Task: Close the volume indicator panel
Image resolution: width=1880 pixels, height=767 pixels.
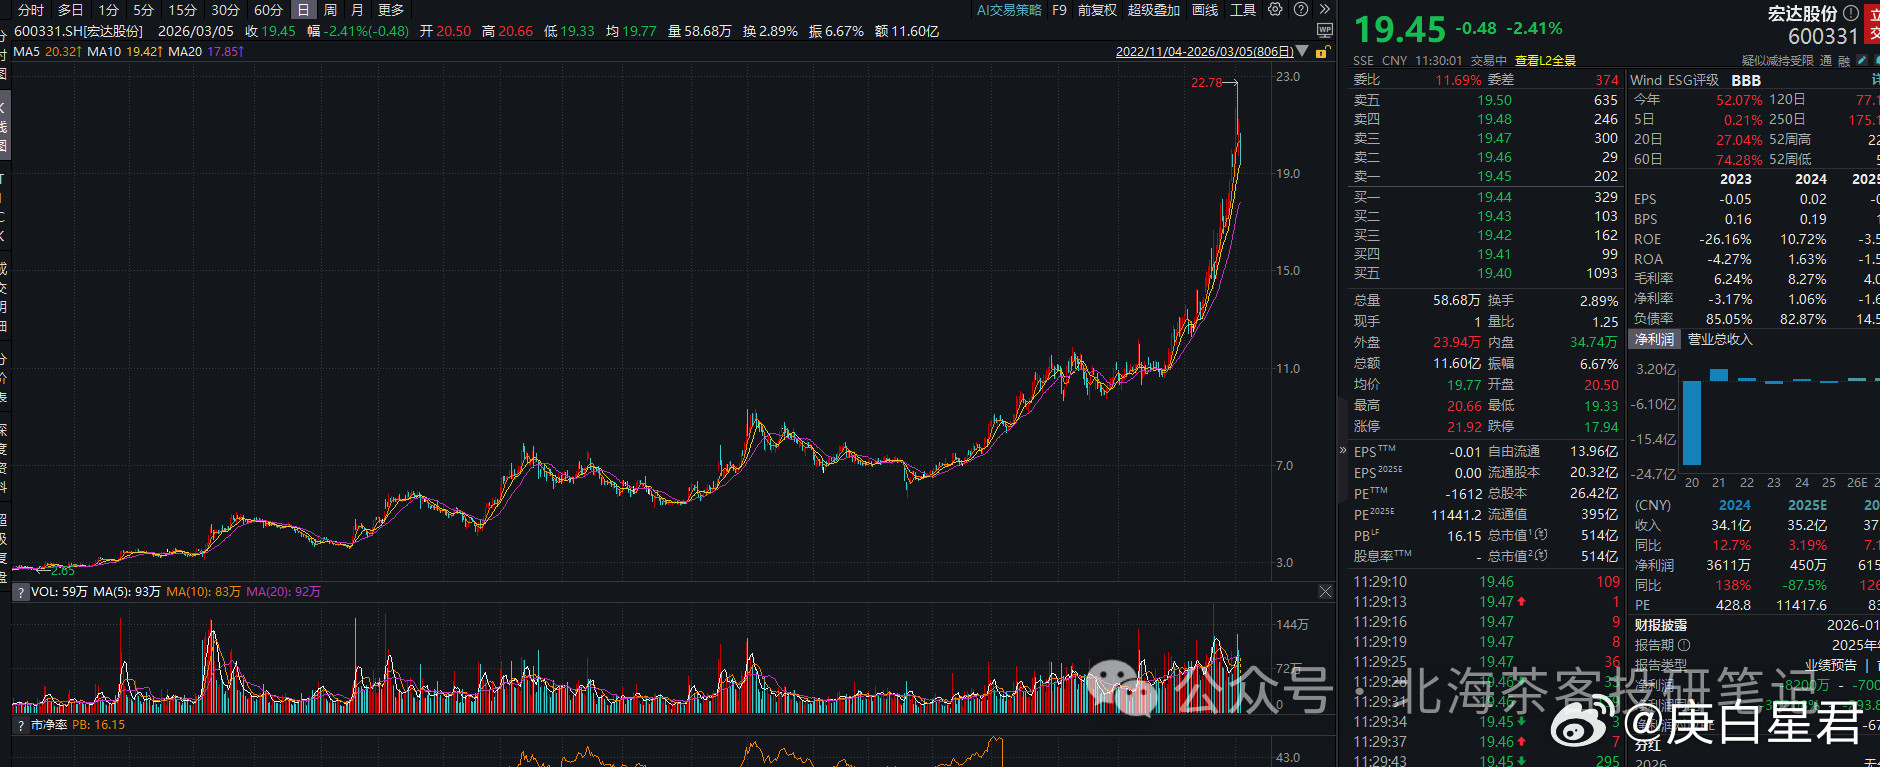Action: pyautogui.click(x=1325, y=592)
